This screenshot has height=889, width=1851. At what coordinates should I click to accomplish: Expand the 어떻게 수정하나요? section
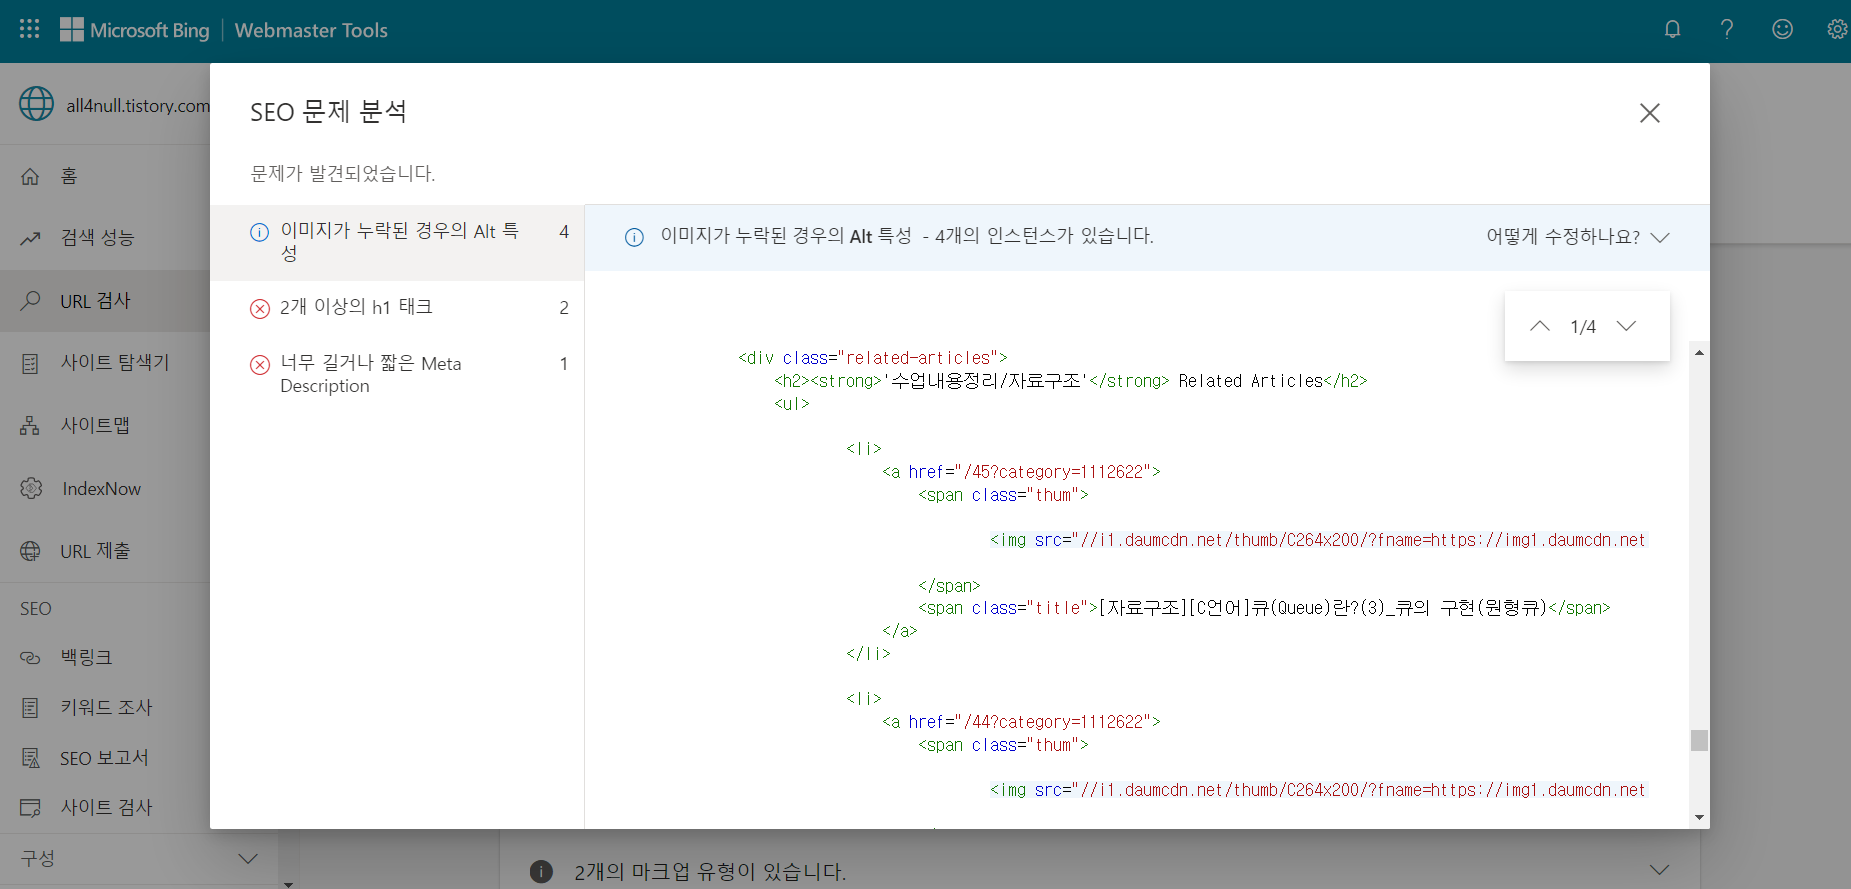tap(1578, 237)
